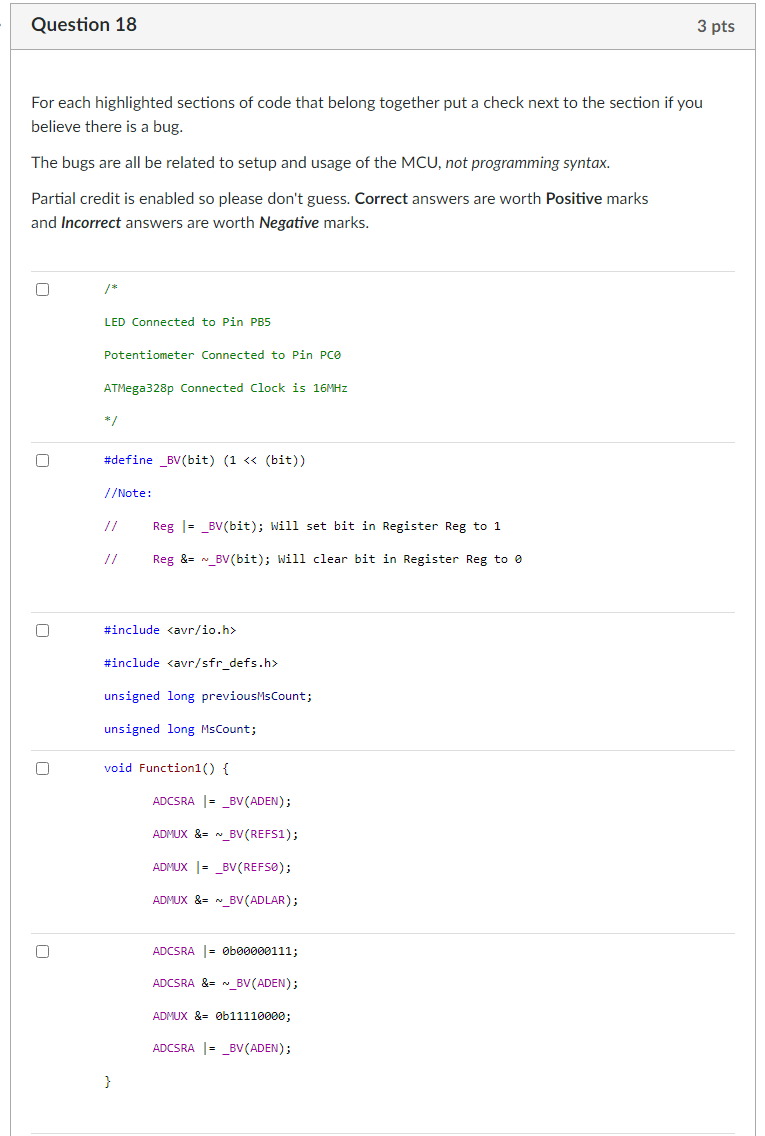The height and width of the screenshot is (1136, 765).
Task: Mark the #include section as containing a bug
Action: point(41,629)
